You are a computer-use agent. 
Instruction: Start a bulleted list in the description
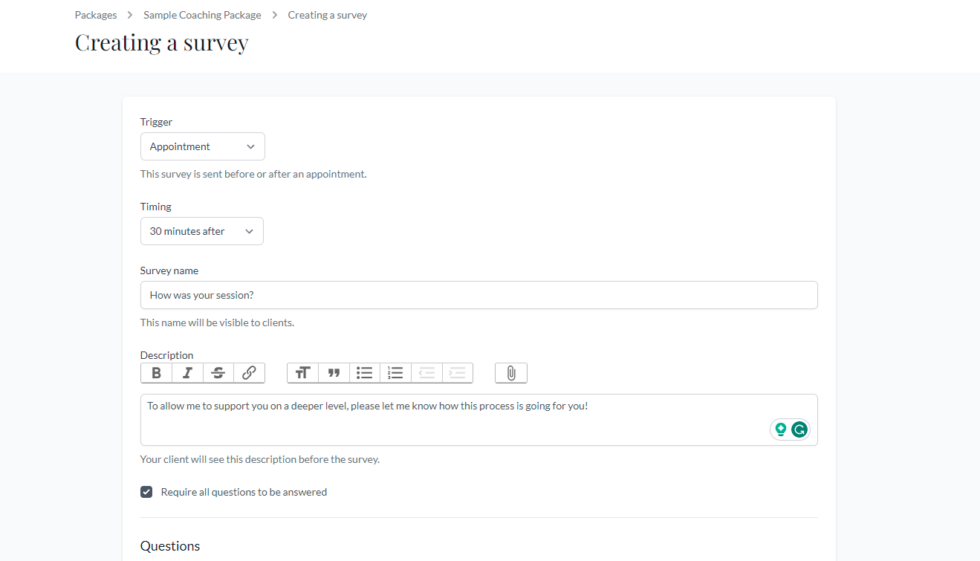[x=365, y=373]
